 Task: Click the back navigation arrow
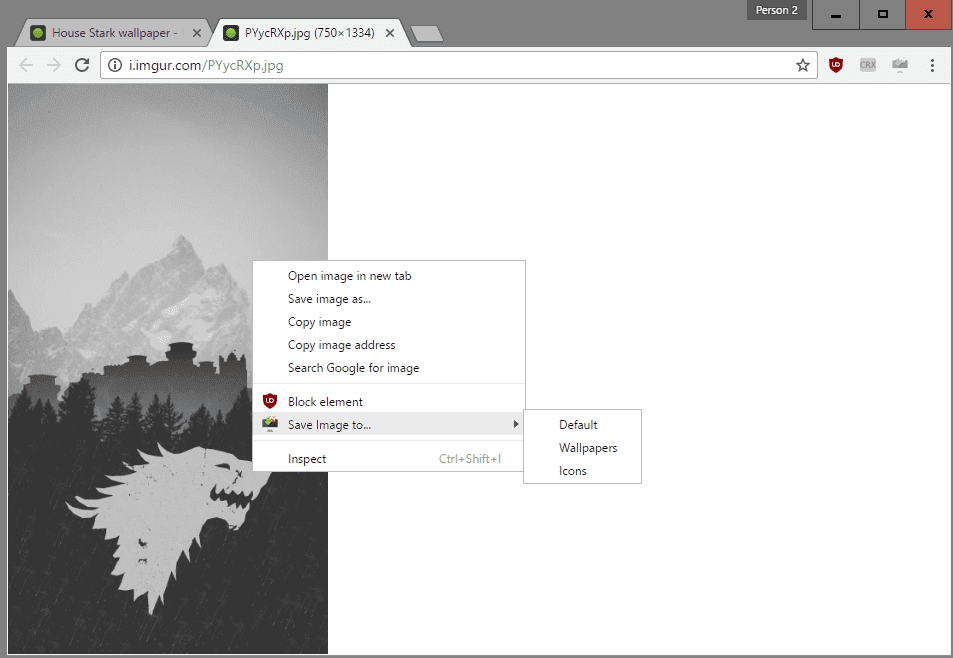(26, 65)
